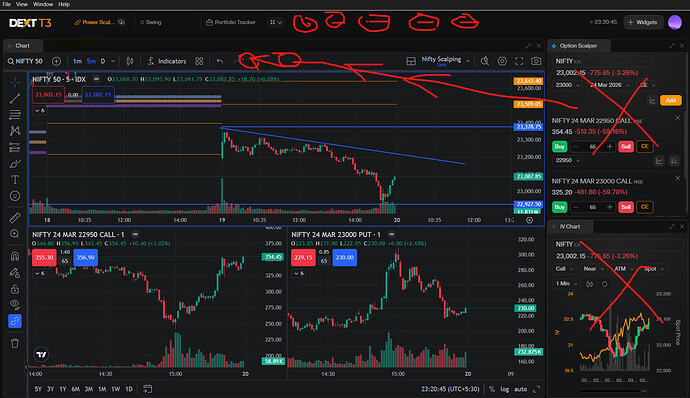Expand the workspace grid dropdown after Portfolio Tracker
Image resolution: width=690 pixels, height=398 pixels.
click(x=276, y=22)
